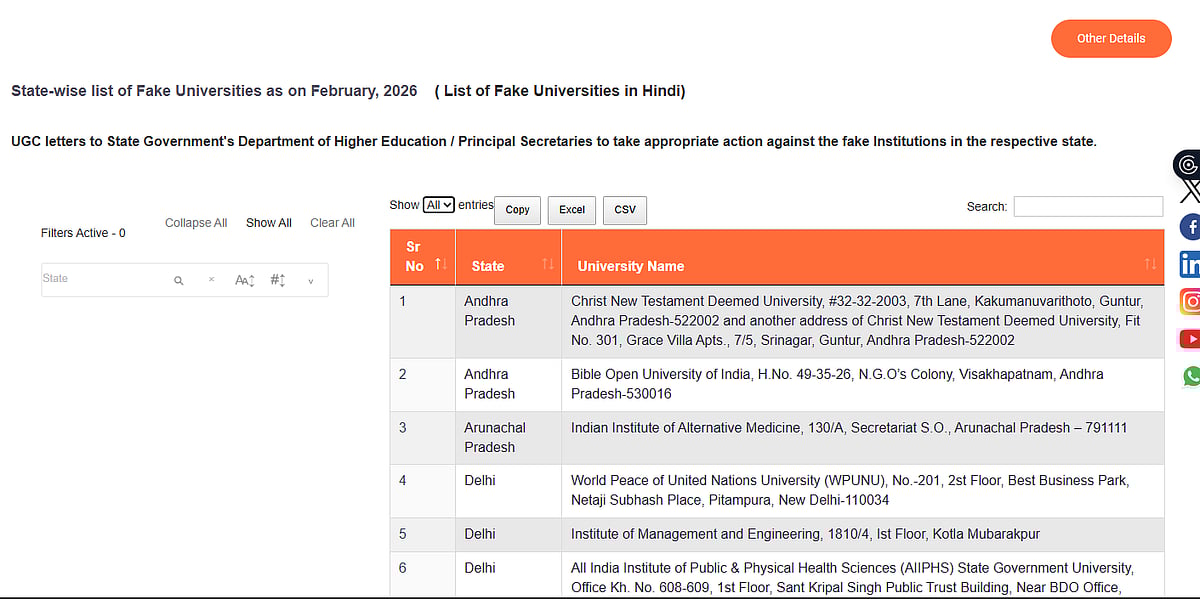Image resolution: width=1200 pixels, height=599 pixels.
Task: Click the magnifier icon in the State filter
Action: click(179, 280)
